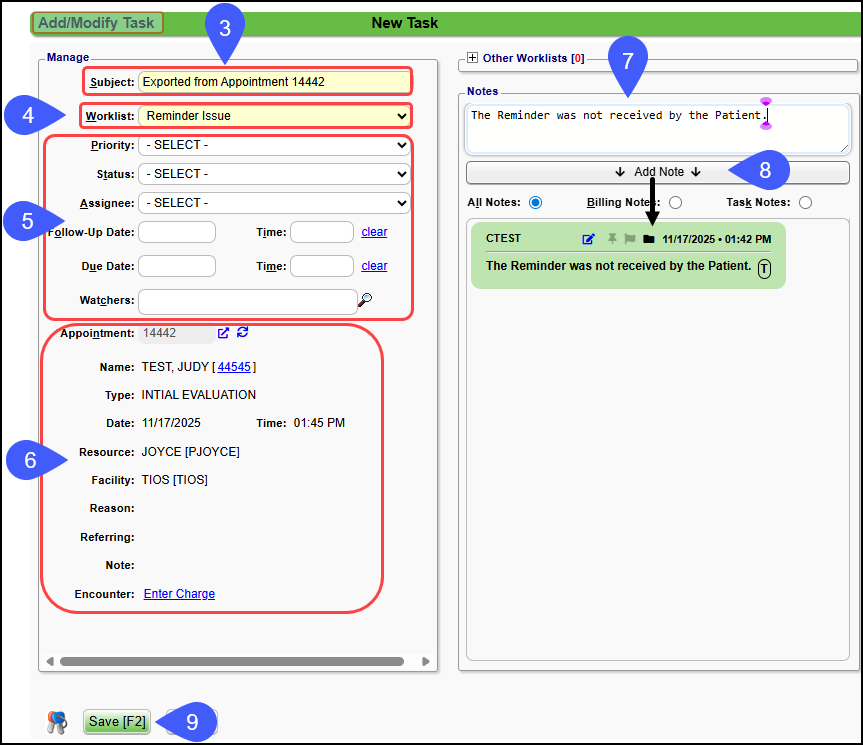Flag the CTEST note
This screenshot has width=863, height=745.
[630, 239]
